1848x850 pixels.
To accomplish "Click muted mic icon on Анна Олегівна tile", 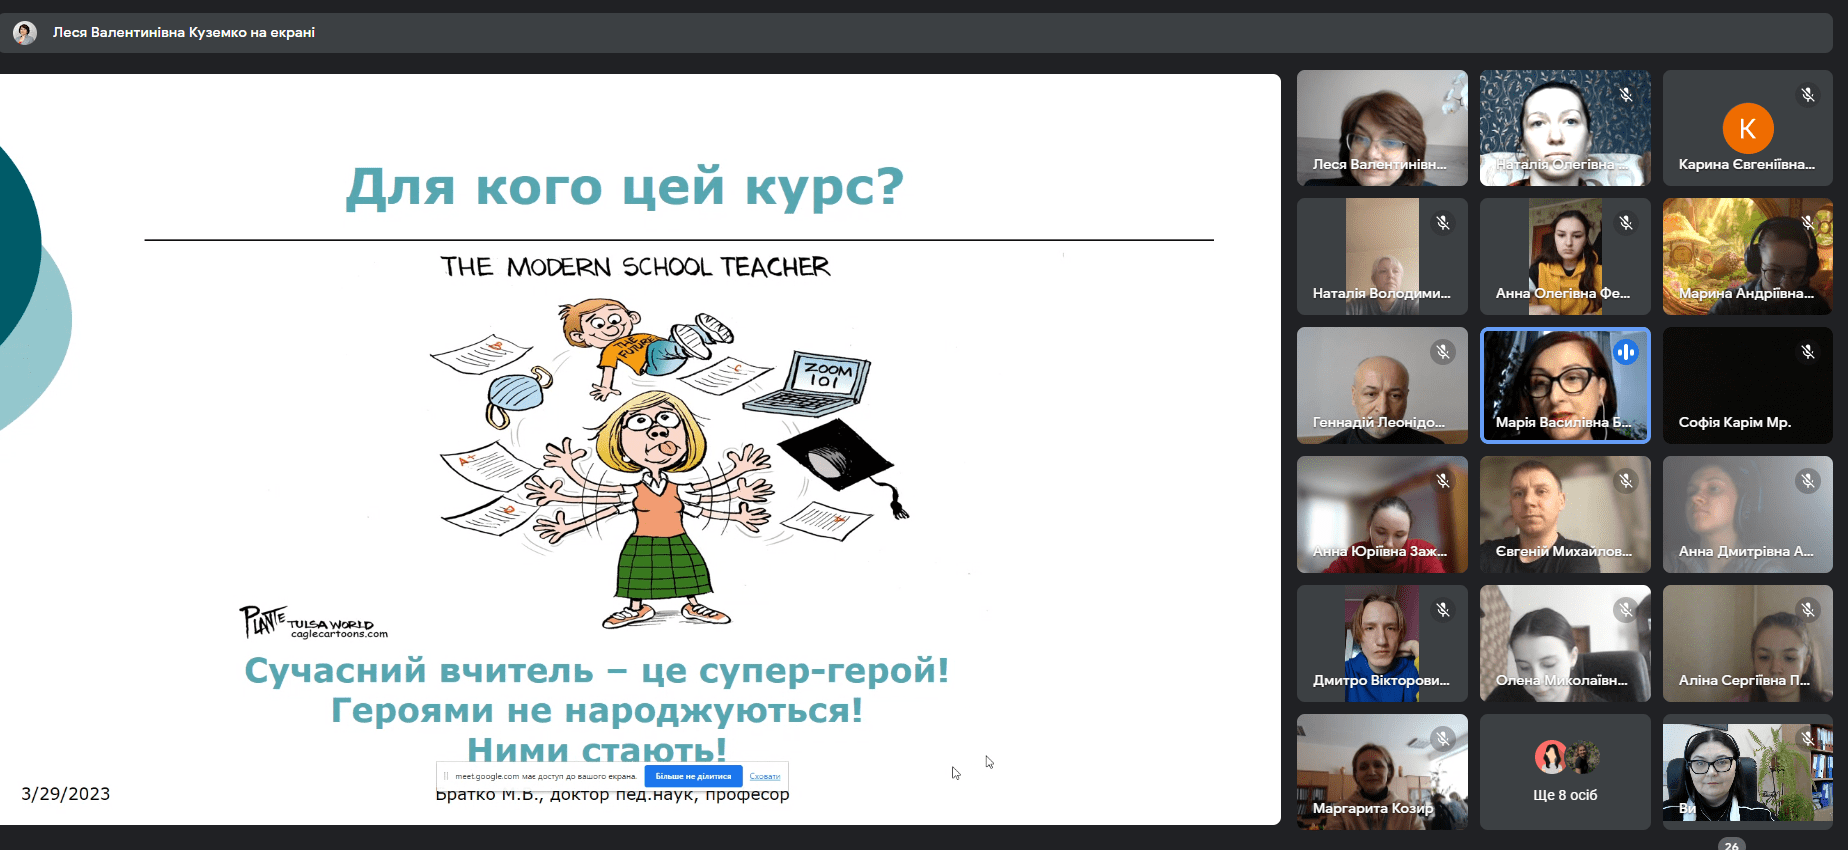I will click(1626, 223).
